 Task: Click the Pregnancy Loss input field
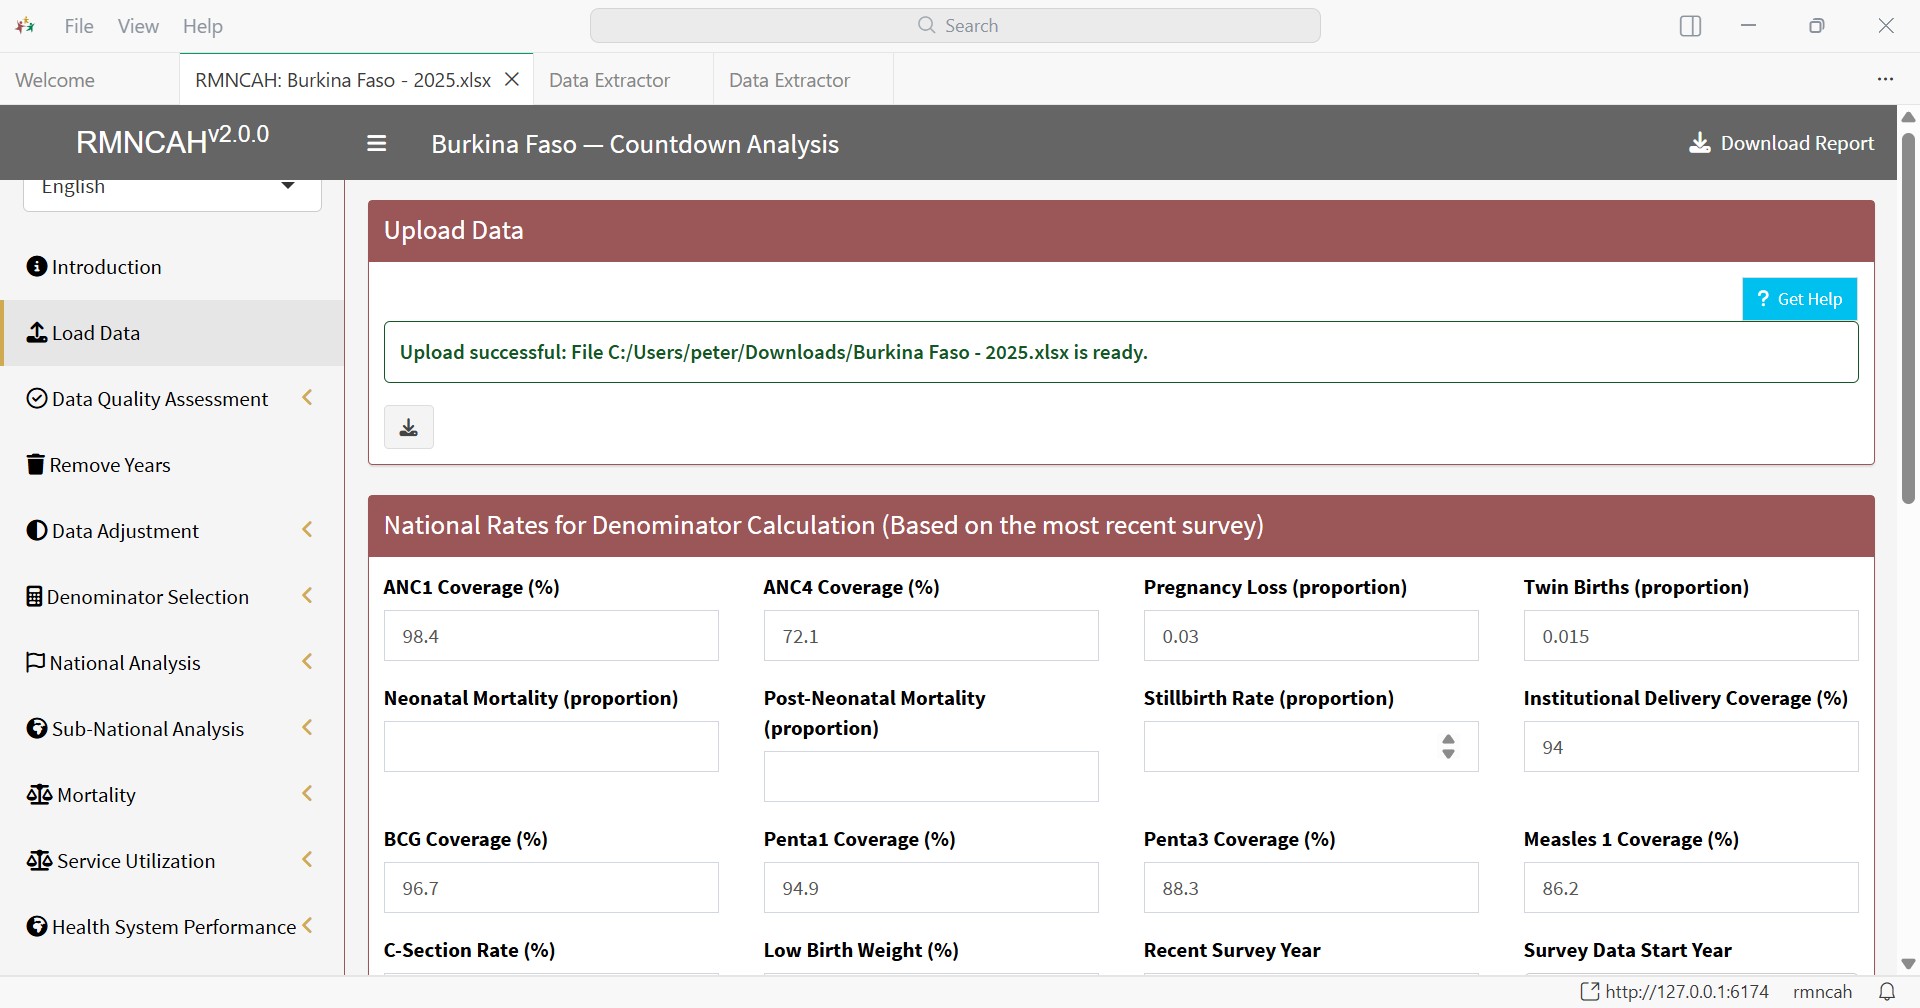tap(1311, 636)
